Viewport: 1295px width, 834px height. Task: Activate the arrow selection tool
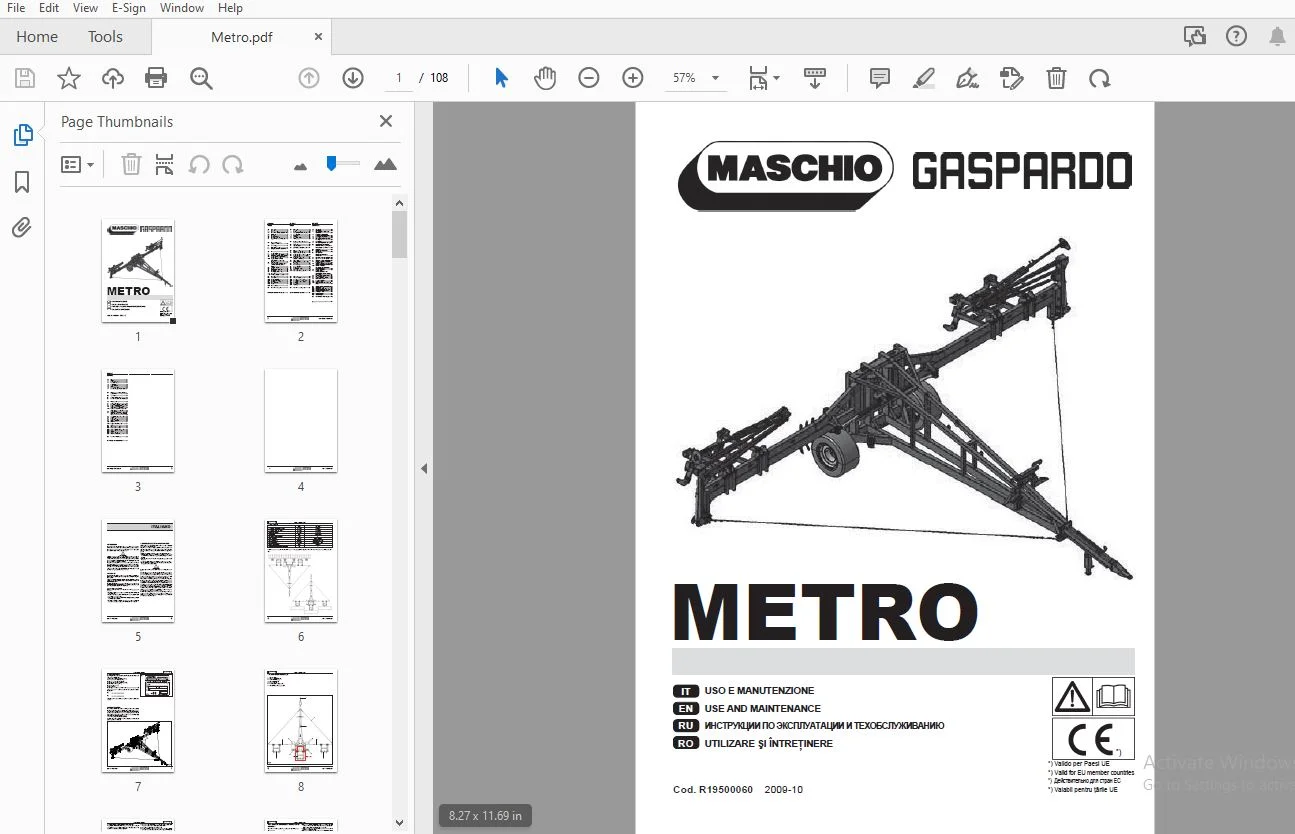[x=502, y=78]
